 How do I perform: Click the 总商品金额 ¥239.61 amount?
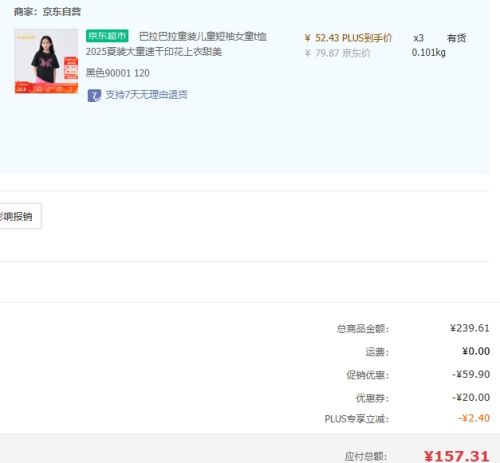[x=469, y=328]
